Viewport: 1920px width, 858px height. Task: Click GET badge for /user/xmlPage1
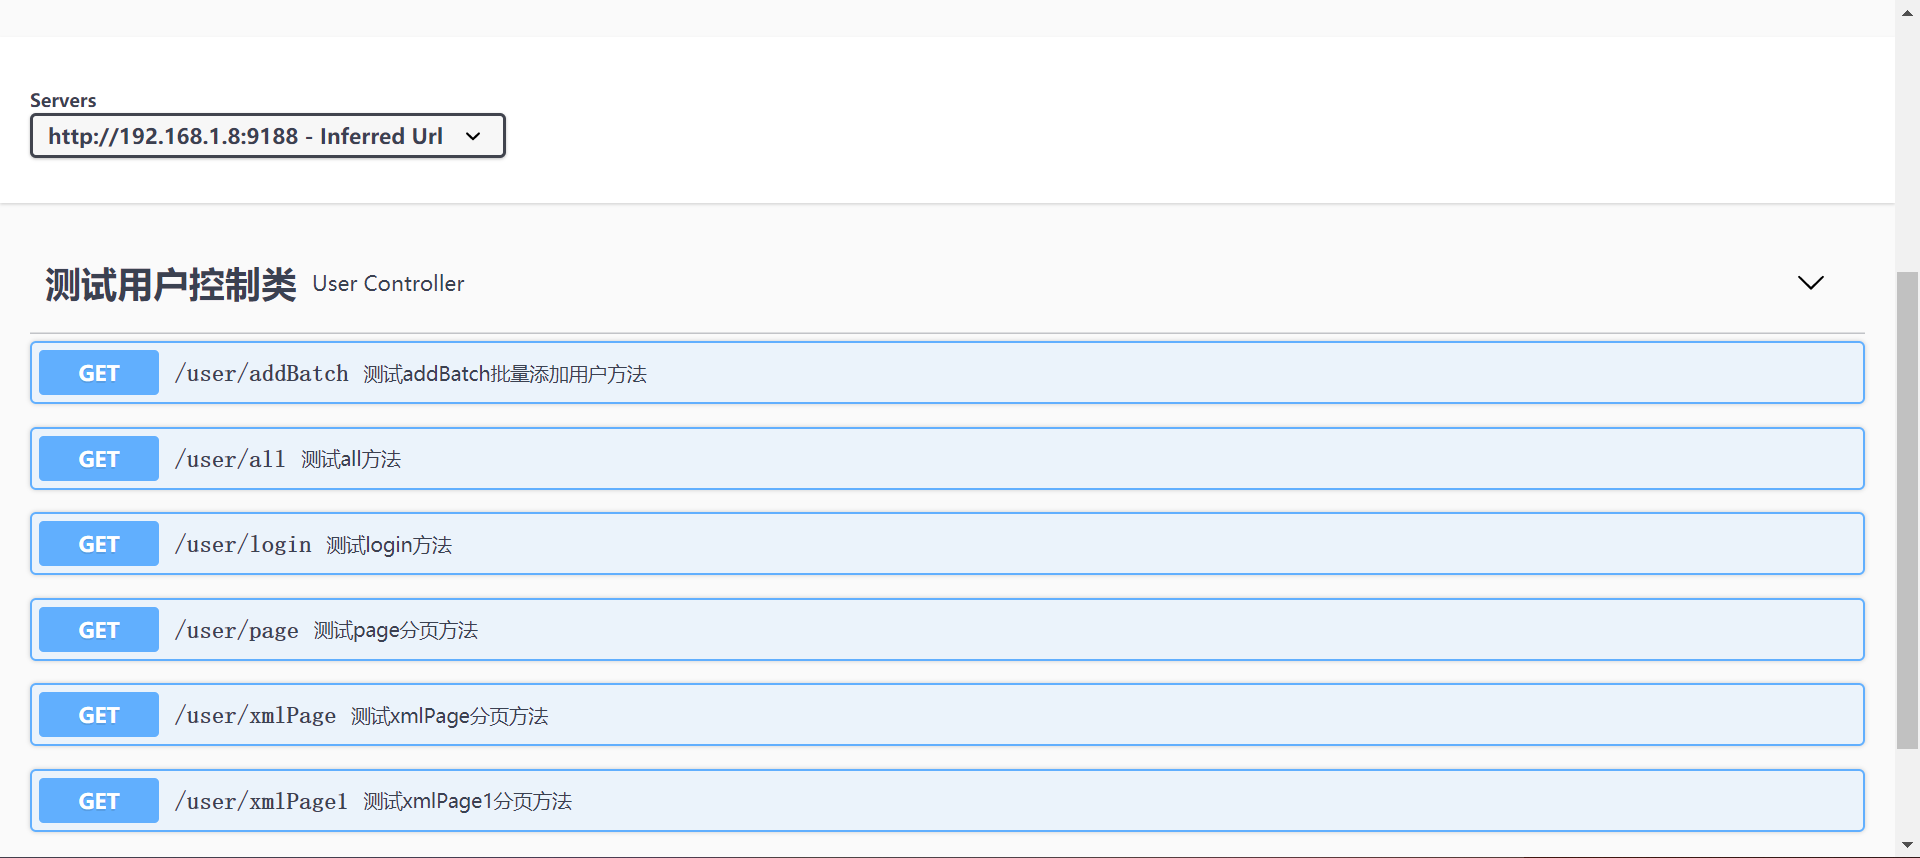coord(99,801)
